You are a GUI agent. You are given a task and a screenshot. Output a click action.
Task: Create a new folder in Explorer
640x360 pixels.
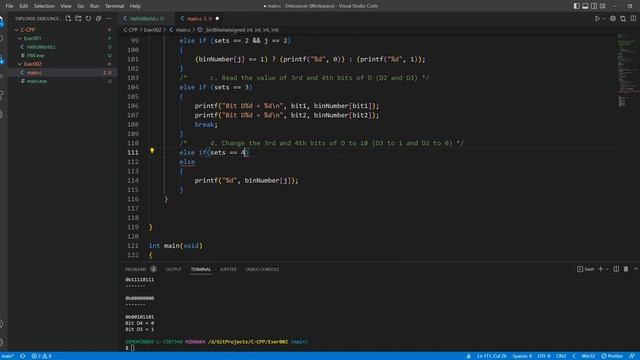point(78,18)
